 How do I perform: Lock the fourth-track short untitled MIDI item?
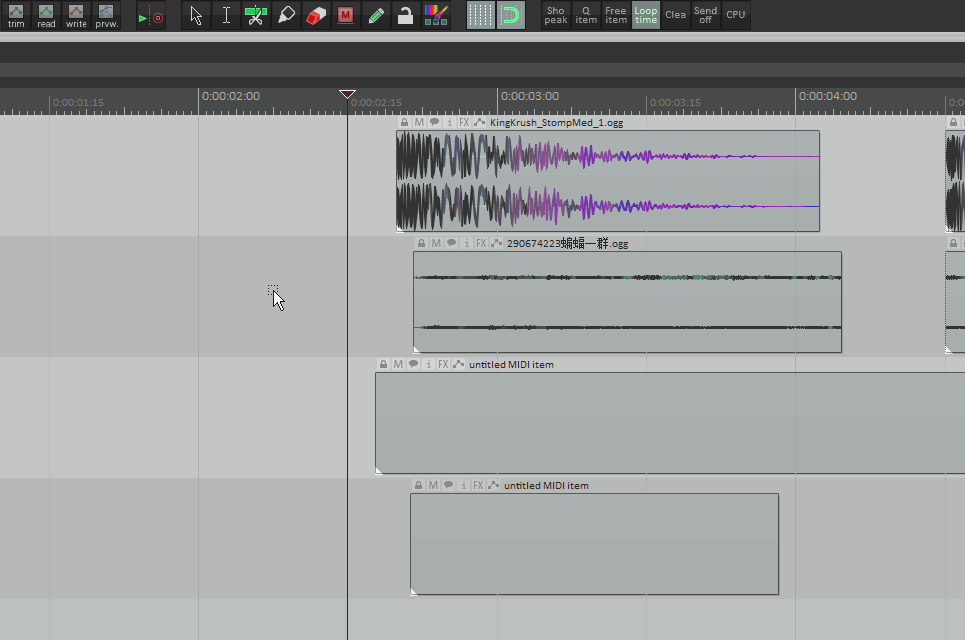(x=418, y=486)
